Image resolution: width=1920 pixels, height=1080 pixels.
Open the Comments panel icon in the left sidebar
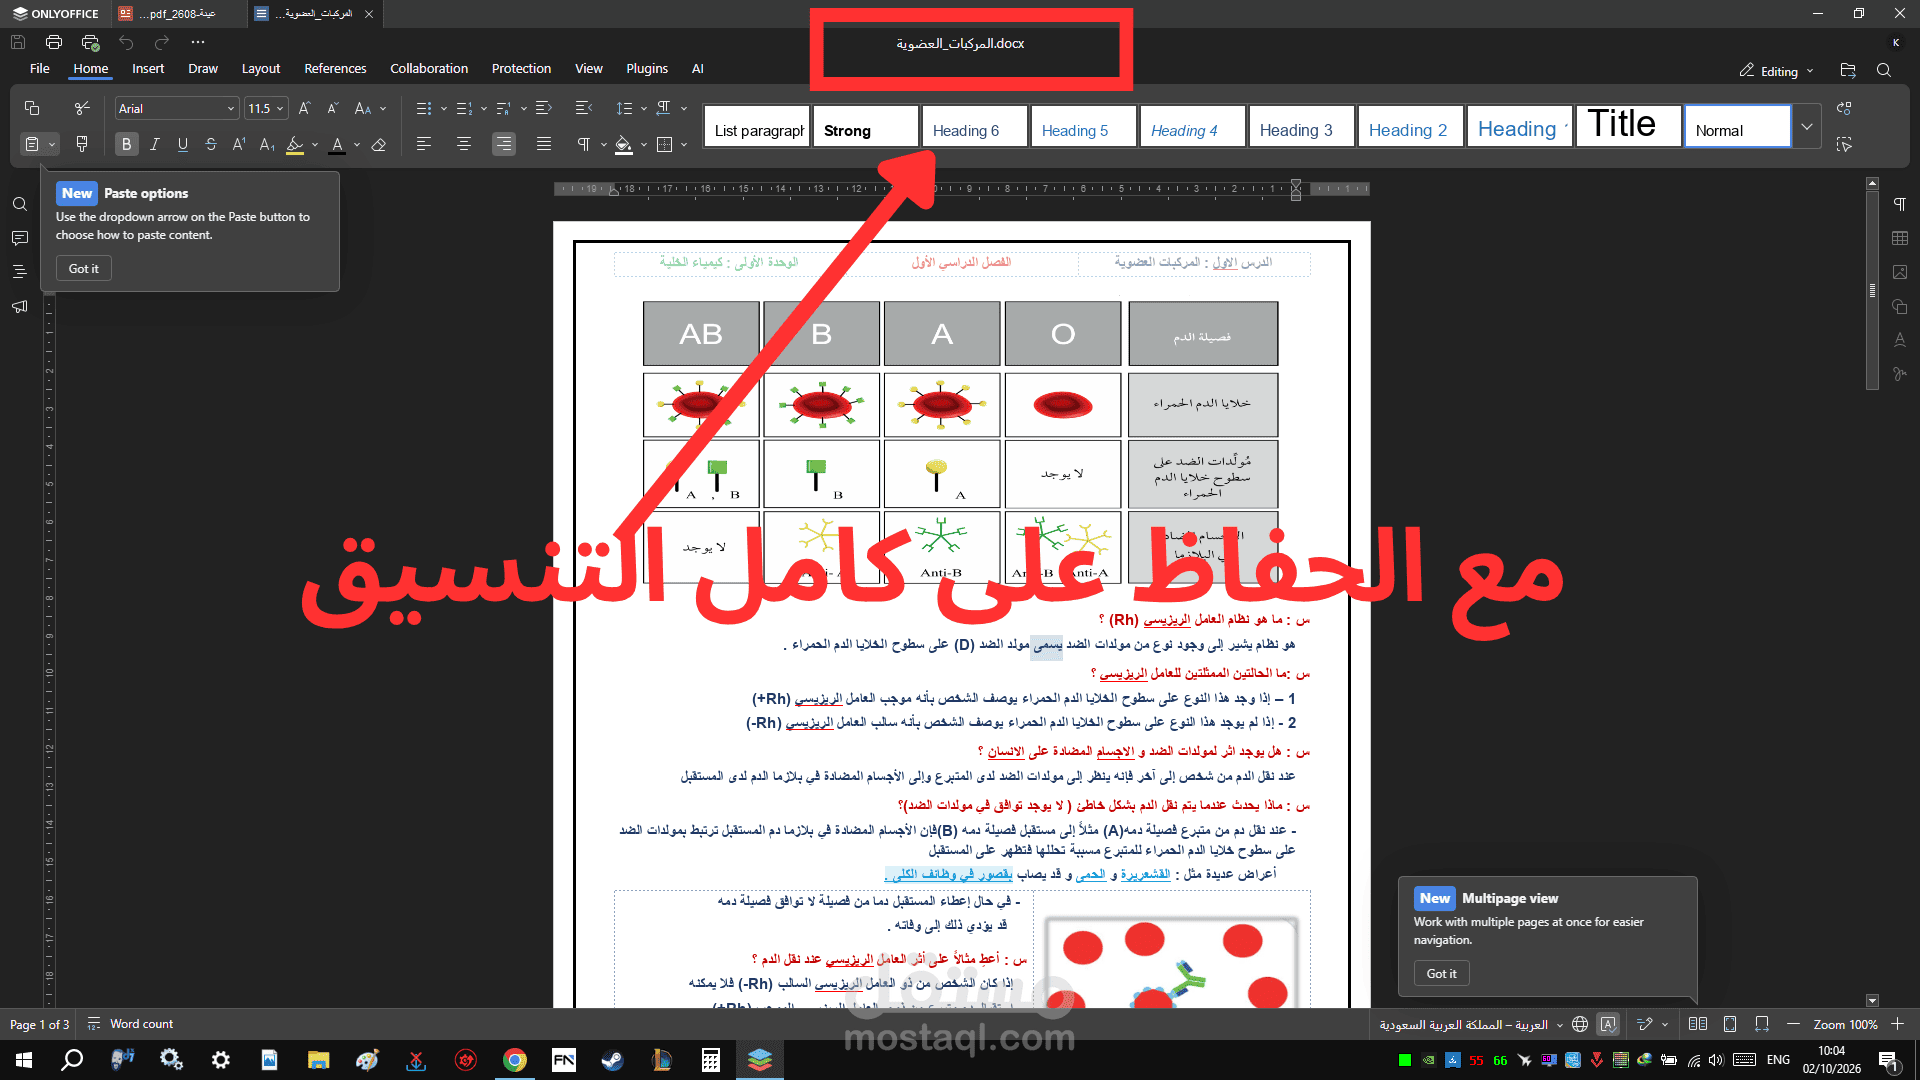19,238
